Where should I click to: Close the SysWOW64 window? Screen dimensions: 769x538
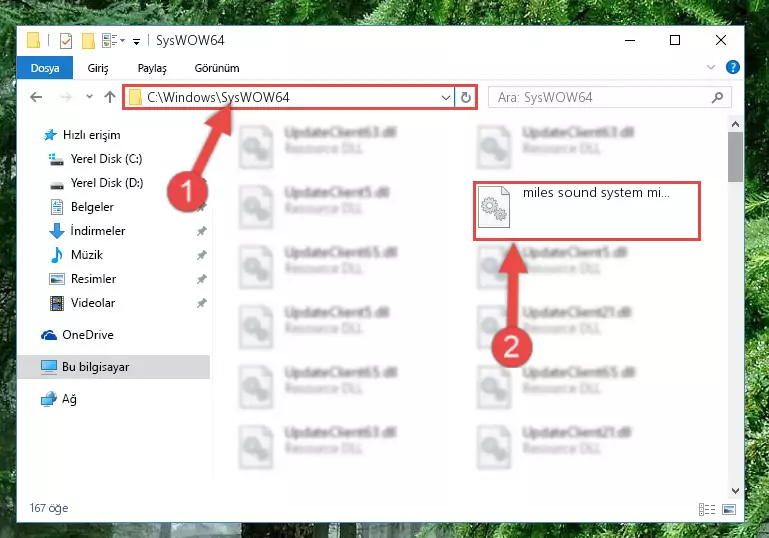point(720,40)
